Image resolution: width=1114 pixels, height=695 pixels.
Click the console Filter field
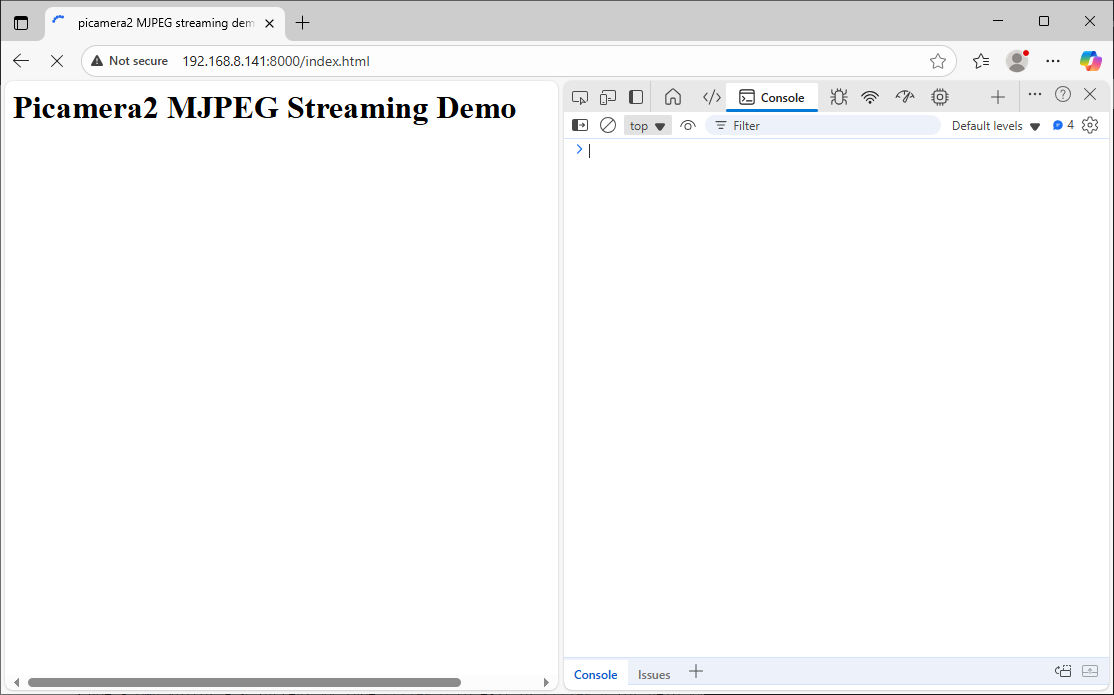pos(823,126)
